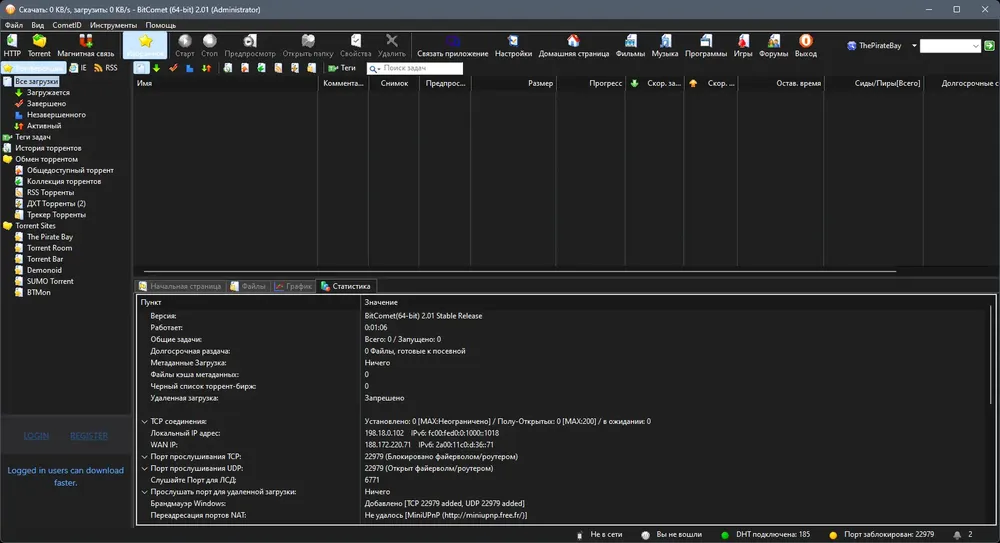Open a Torrent file via toolbar icon
This screenshot has height=543, width=1000.
[x=39, y=45]
